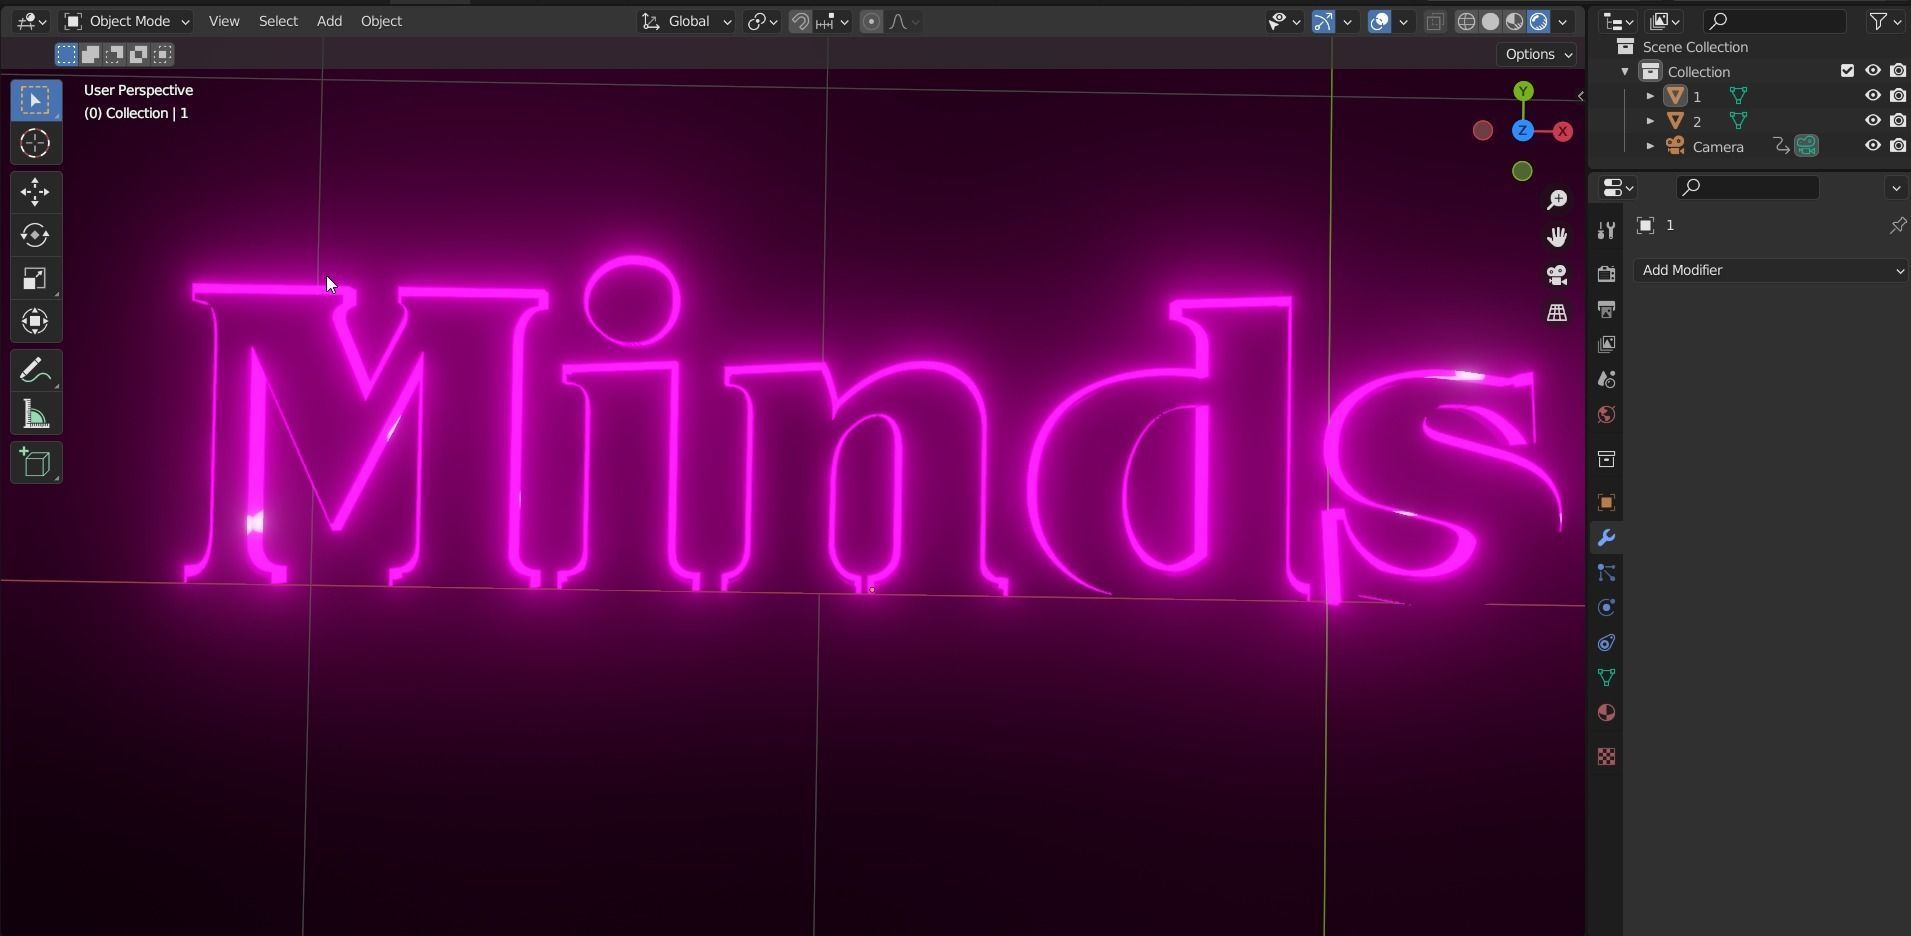Select the Rotate tool
The image size is (1911, 936).
[x=35, y=235]
